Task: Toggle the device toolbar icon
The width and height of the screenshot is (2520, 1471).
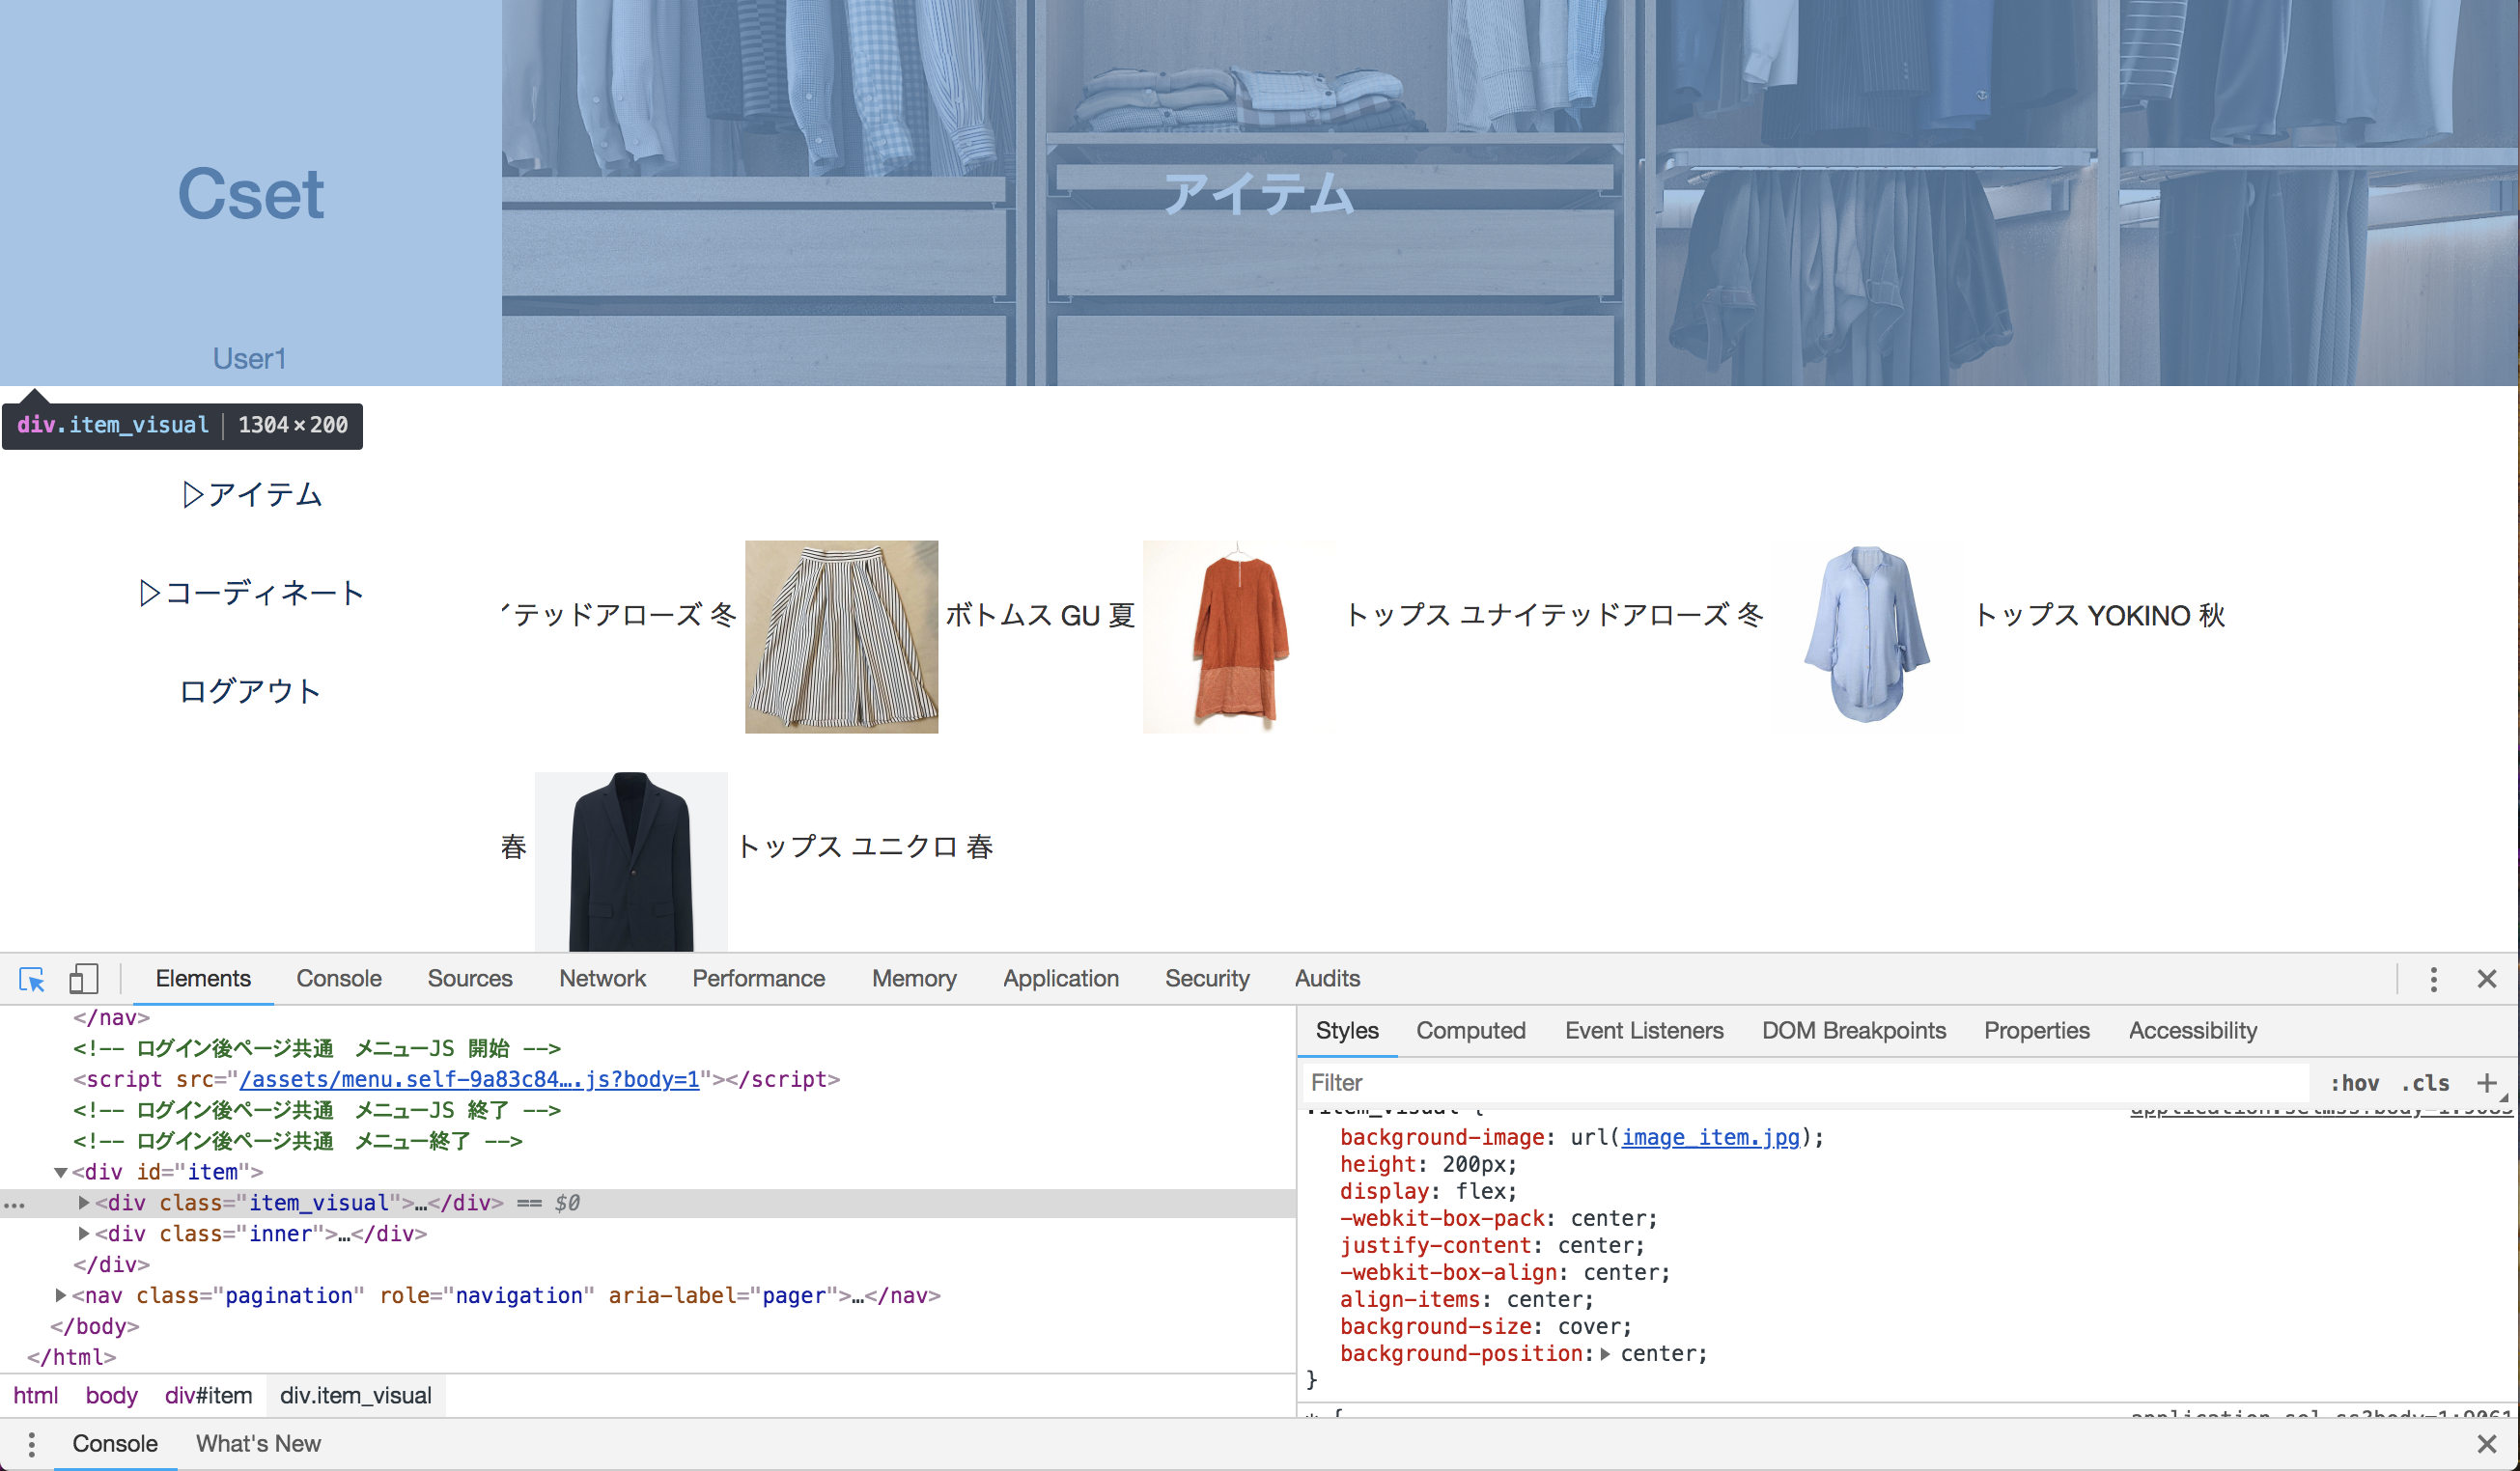Action: point(83,979)
